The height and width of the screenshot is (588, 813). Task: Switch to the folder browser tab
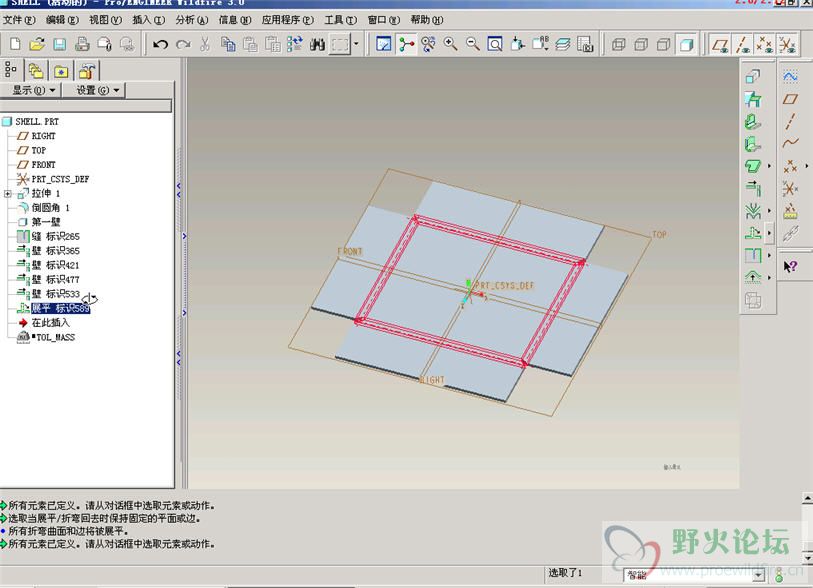(x=36, y=71)
